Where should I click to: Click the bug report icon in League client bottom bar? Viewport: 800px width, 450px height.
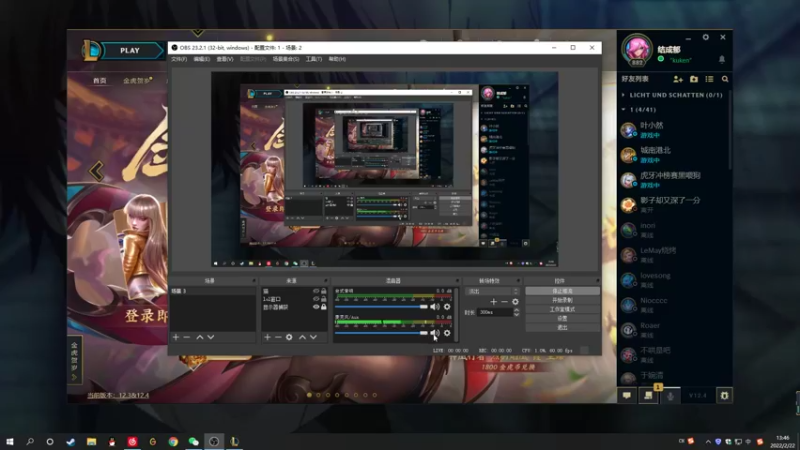[724, 395]
